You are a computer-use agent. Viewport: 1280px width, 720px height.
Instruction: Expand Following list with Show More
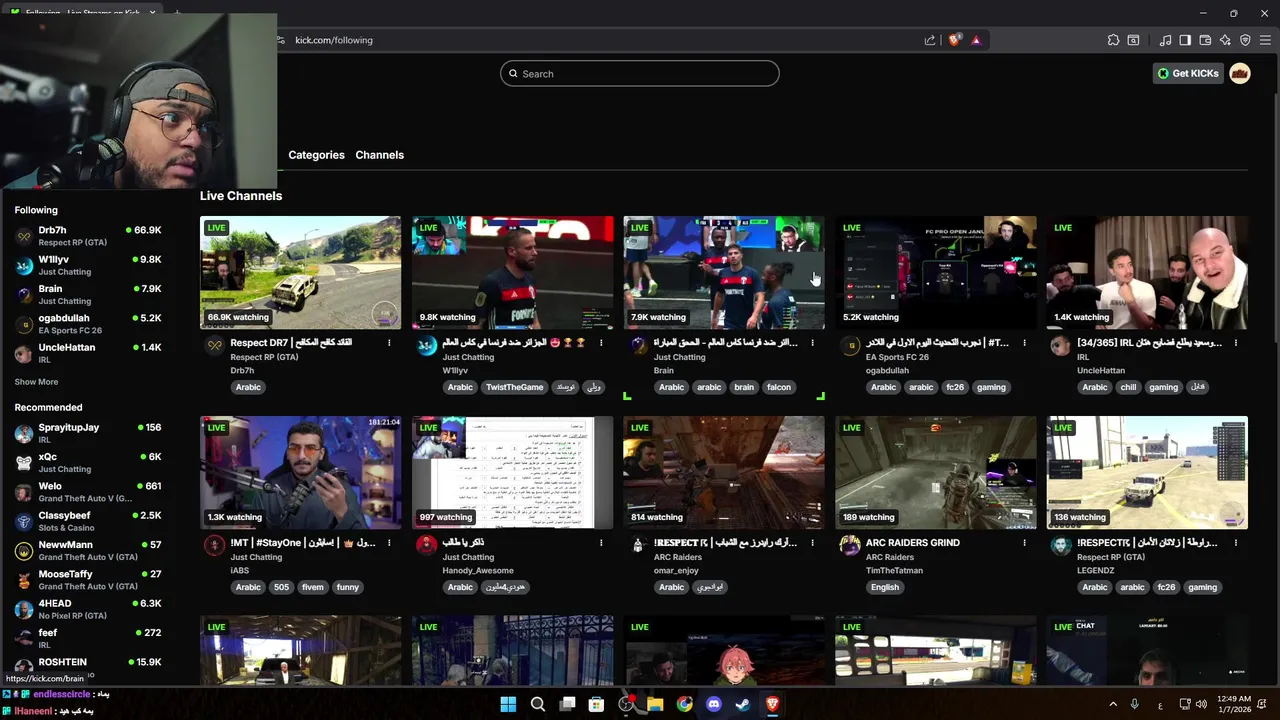[36, 382]
